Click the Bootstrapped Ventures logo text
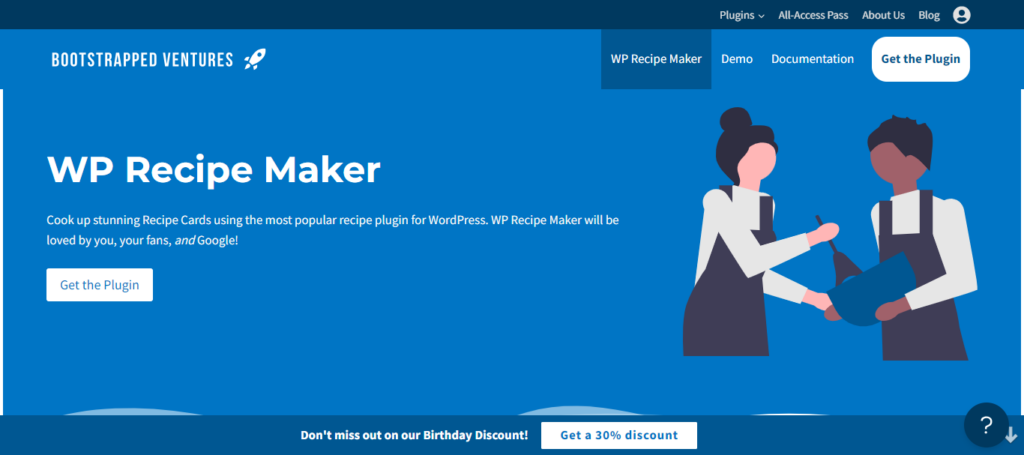1024x455 pixels. tap(142, 60)
